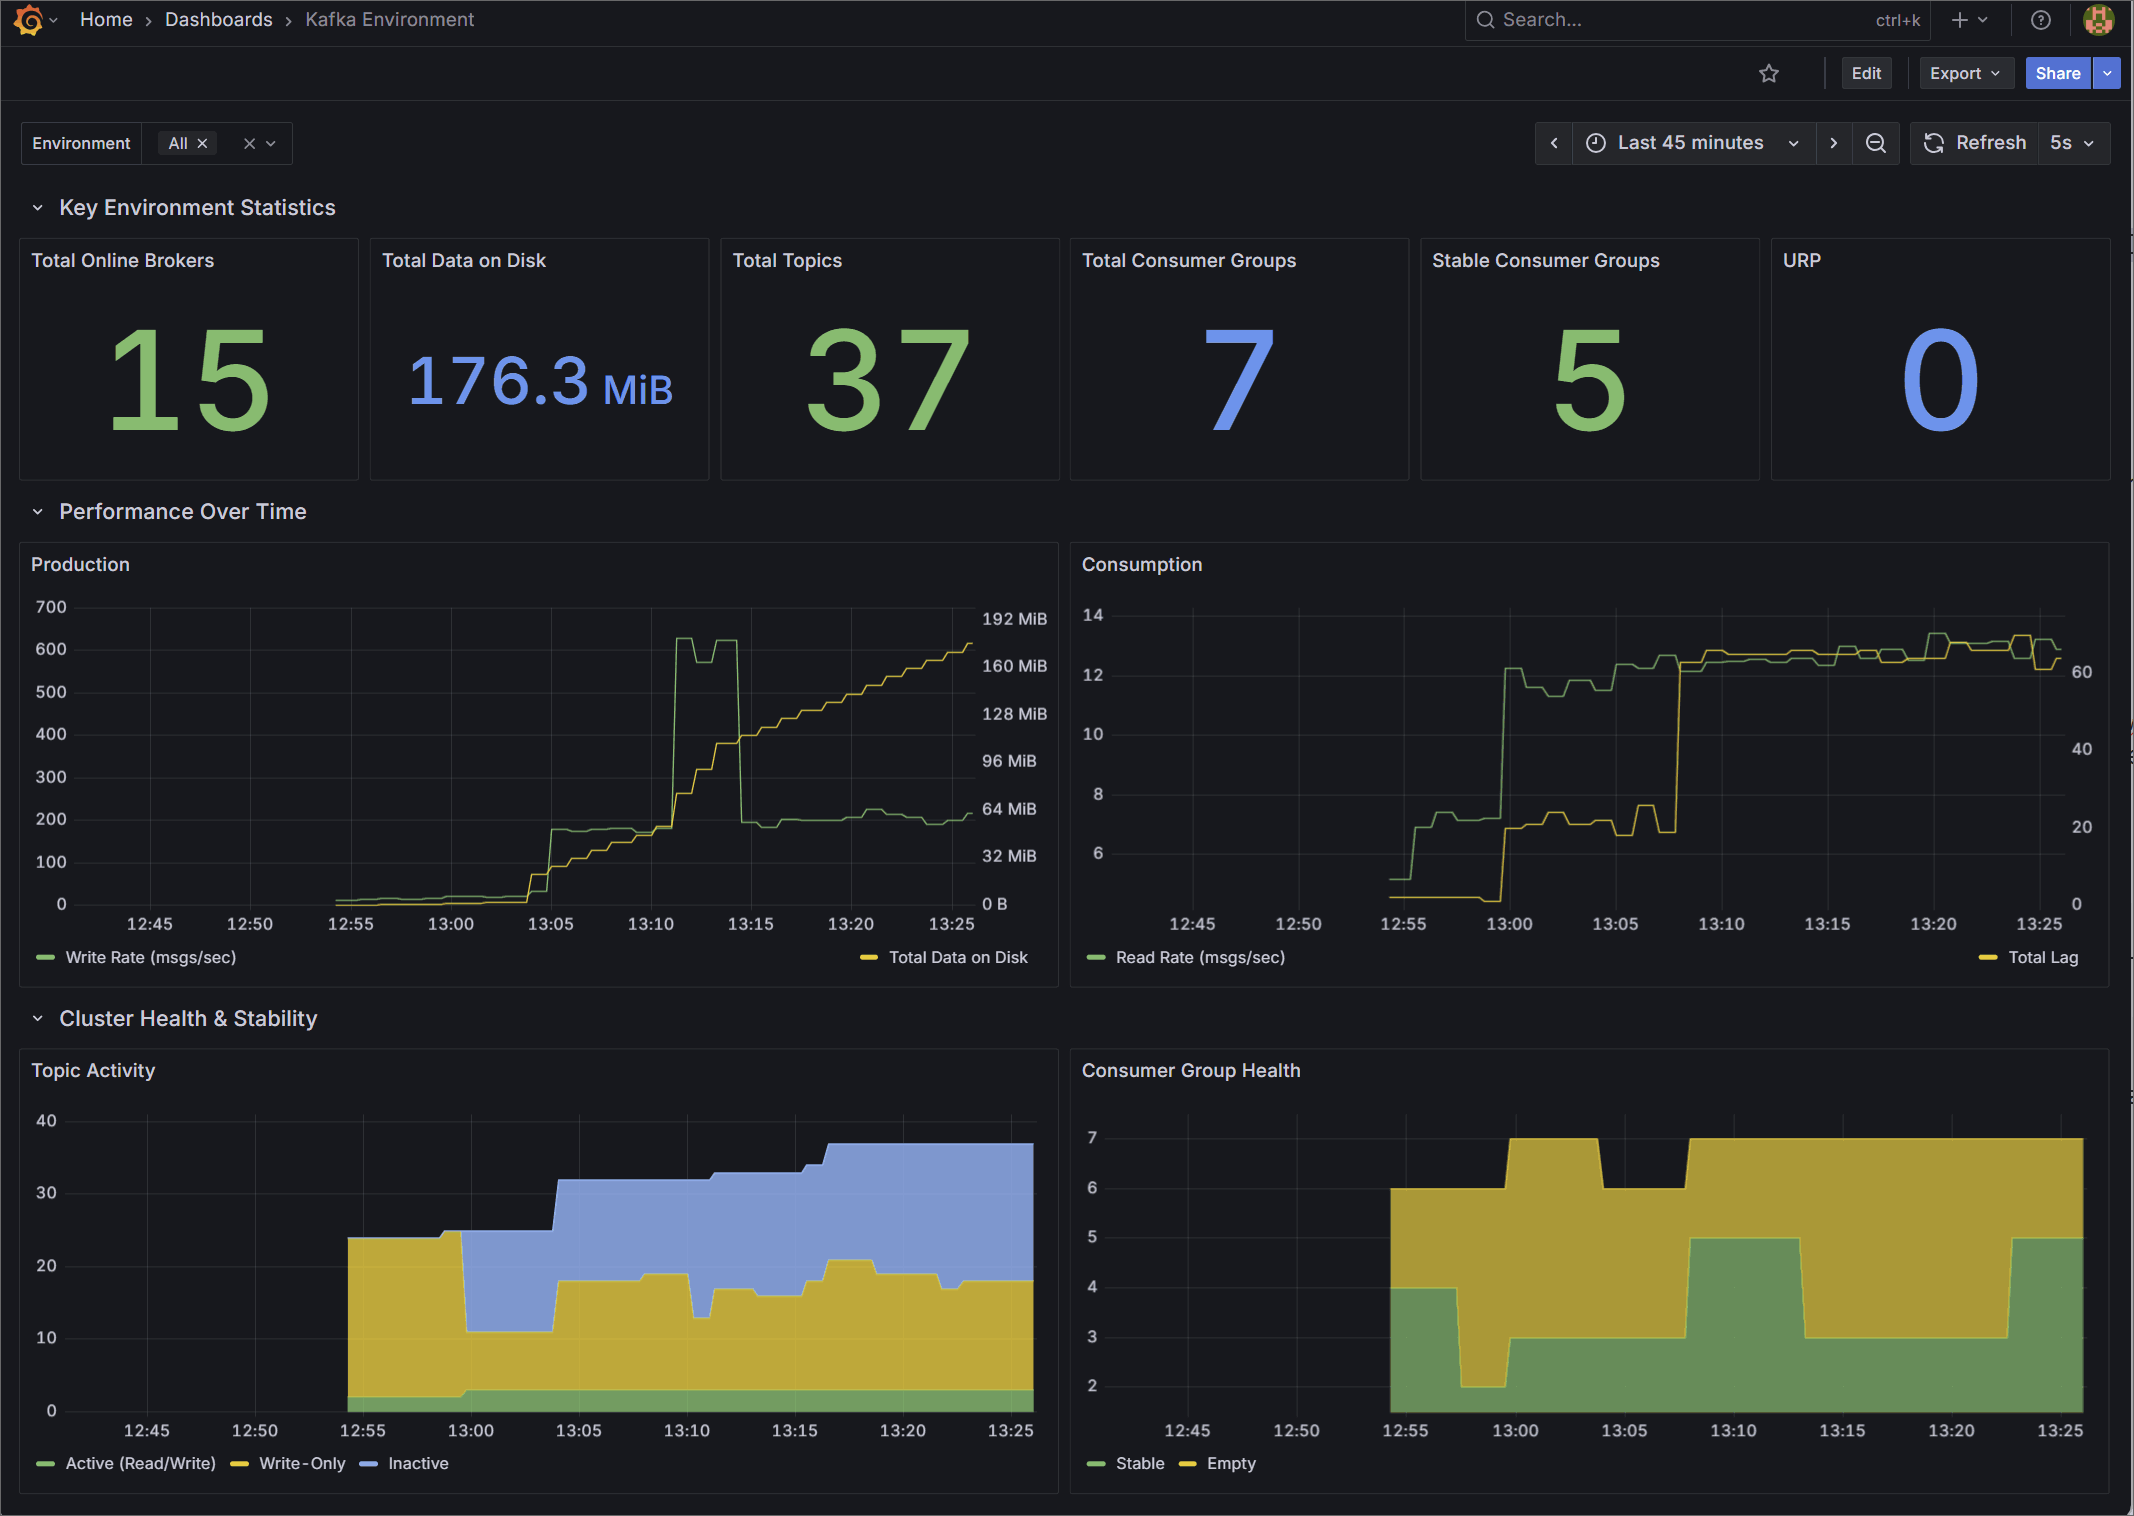Toggle Inactive series in Topic Activity
Viewport: 2134px width, 1516px height.
pyautogui.click(x=417, y=1463)
